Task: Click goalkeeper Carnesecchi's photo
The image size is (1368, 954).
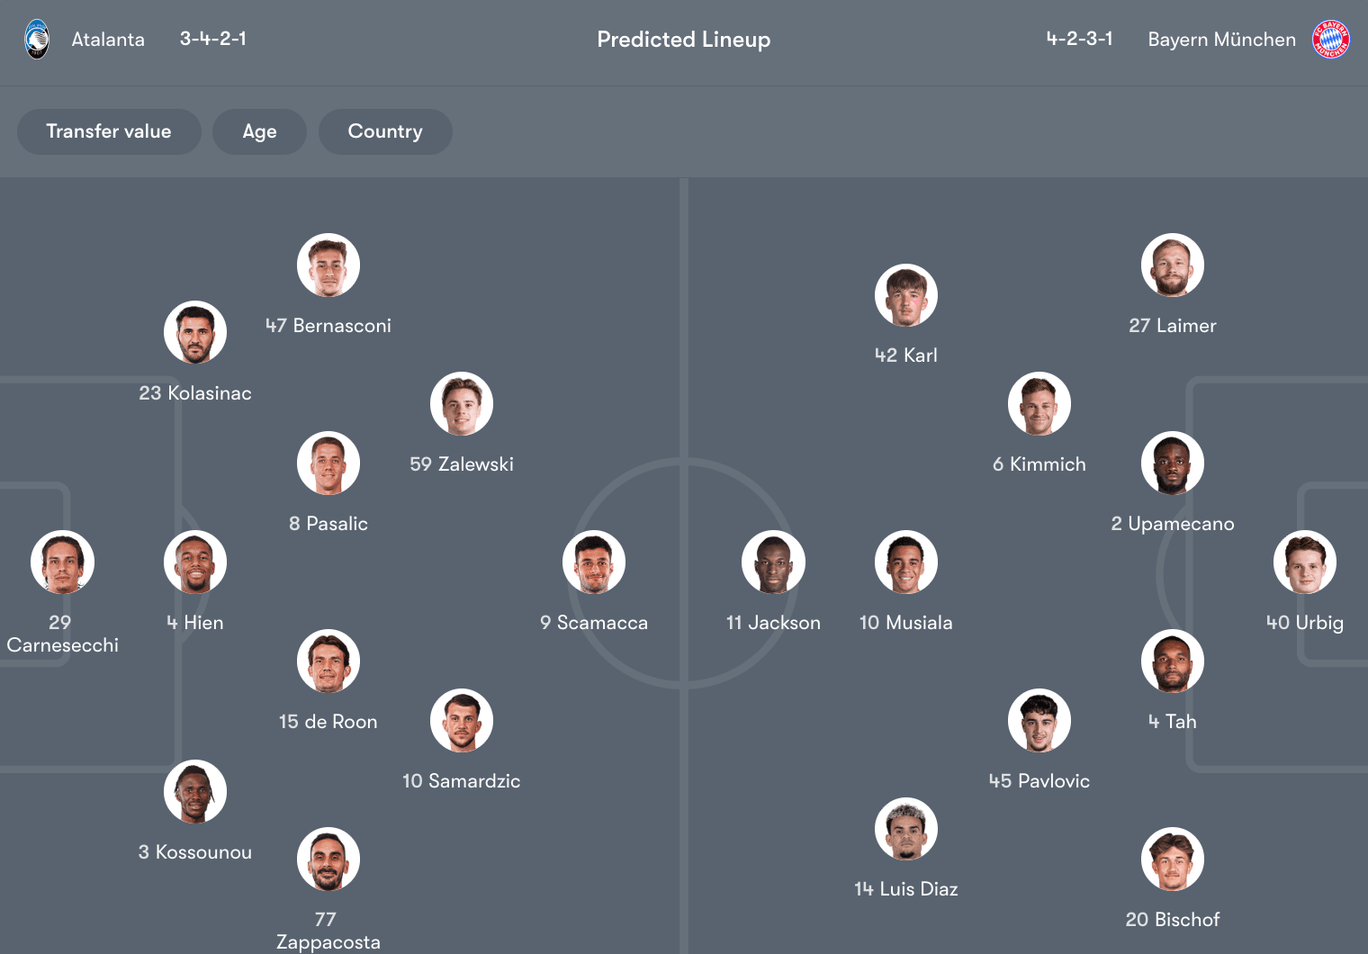Action: (62, 562)
